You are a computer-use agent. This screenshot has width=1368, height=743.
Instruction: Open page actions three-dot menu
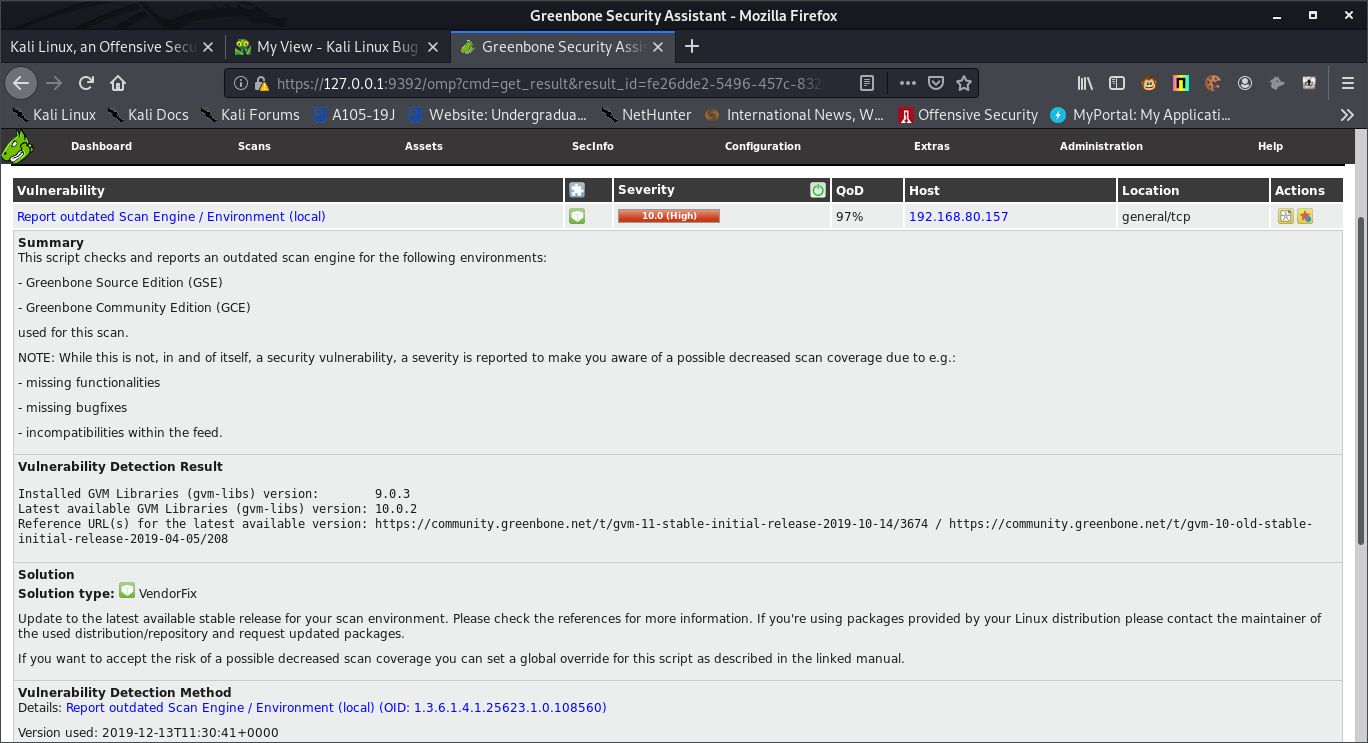(x=907, y=83)
